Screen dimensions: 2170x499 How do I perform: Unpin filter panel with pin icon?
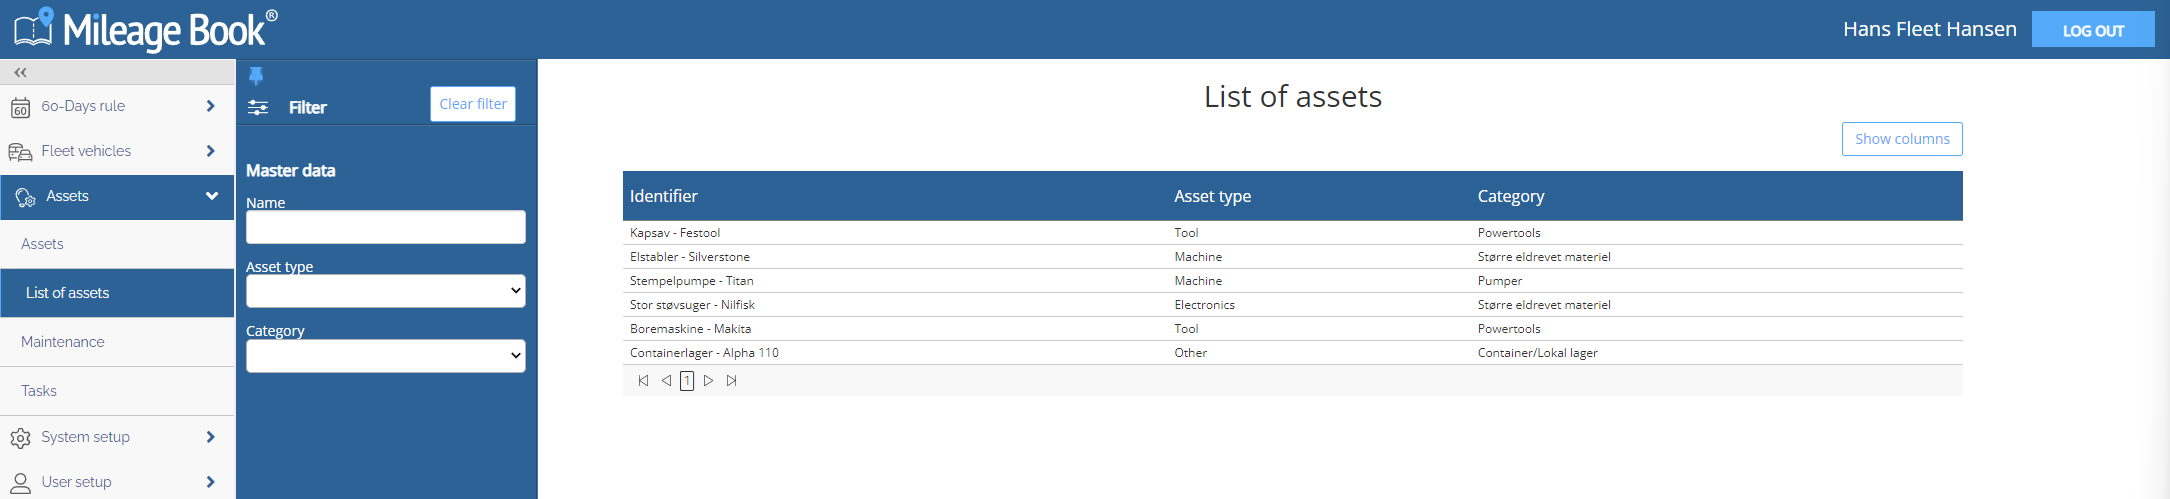click(256, 76)
